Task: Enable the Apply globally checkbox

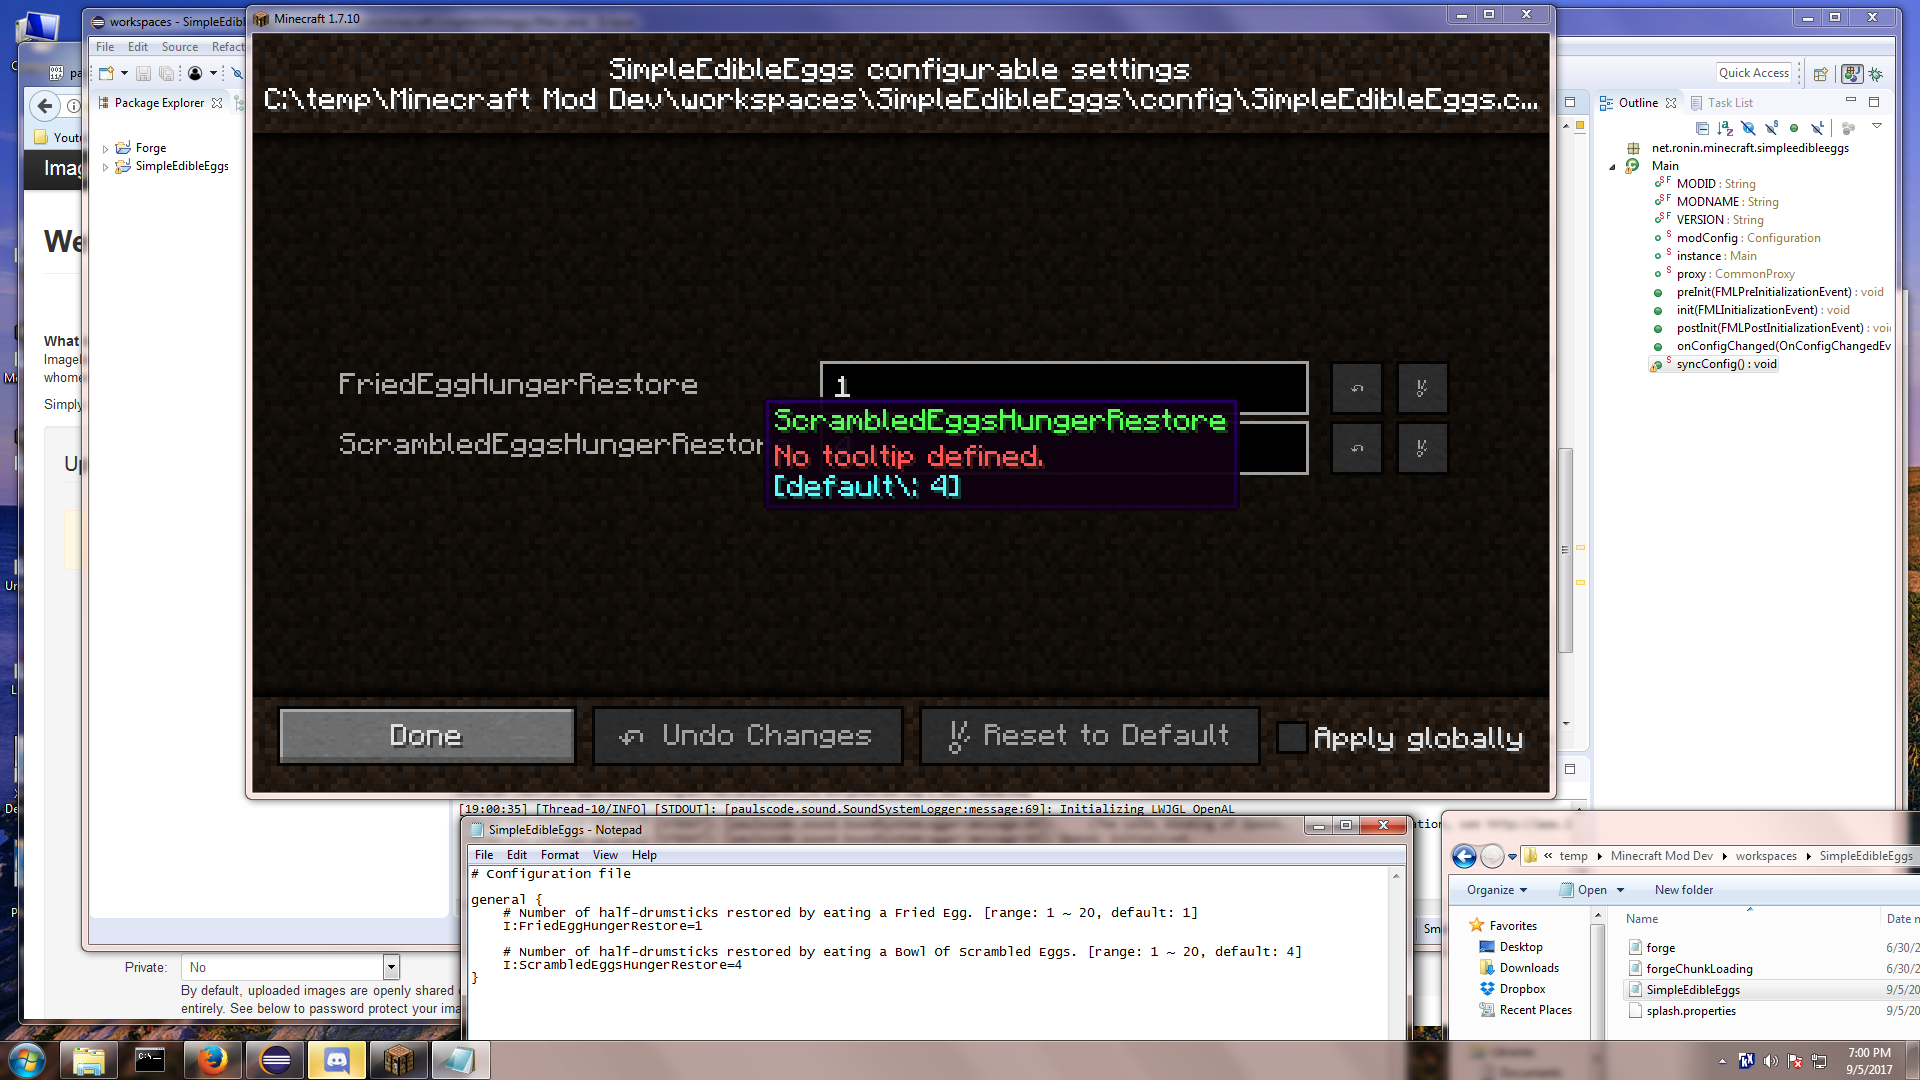Action: tap(1291, 738)
